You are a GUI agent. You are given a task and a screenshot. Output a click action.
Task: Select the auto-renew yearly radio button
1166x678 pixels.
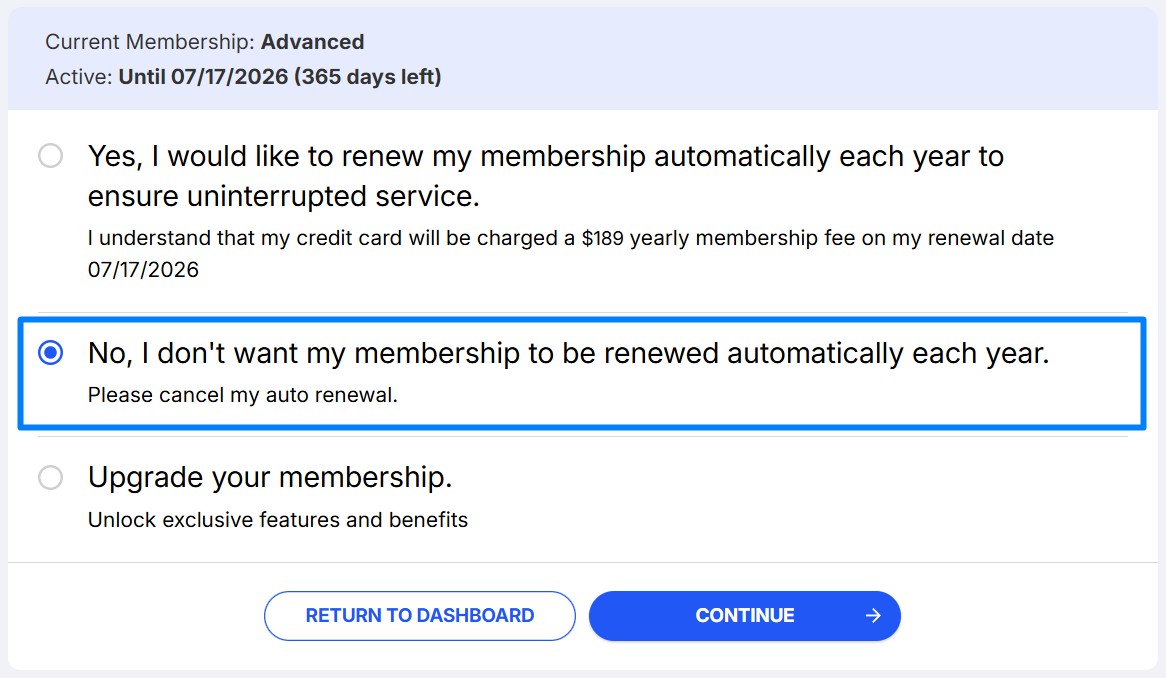pyautogui.click(x=50, y=156)
